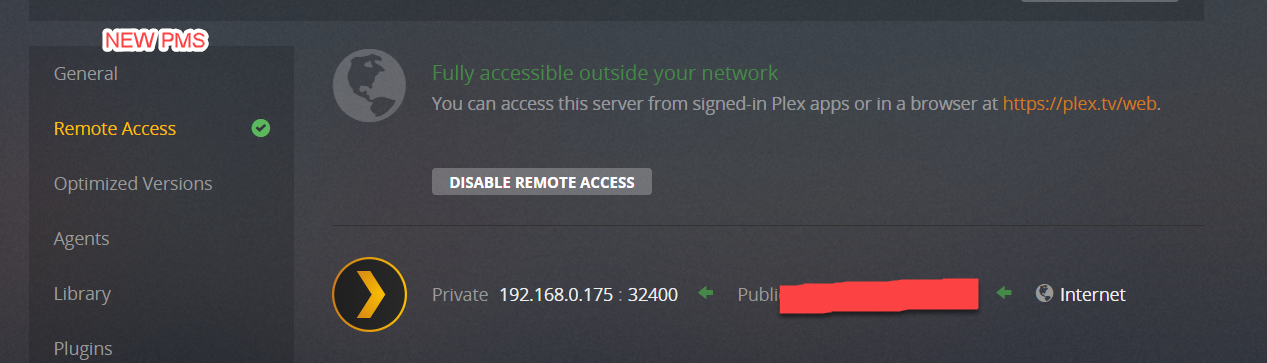The width and height of the screenshot is (1267, 363).
Task: Select Remote Access in the sidebar
Action: click(x=115, y=129)
